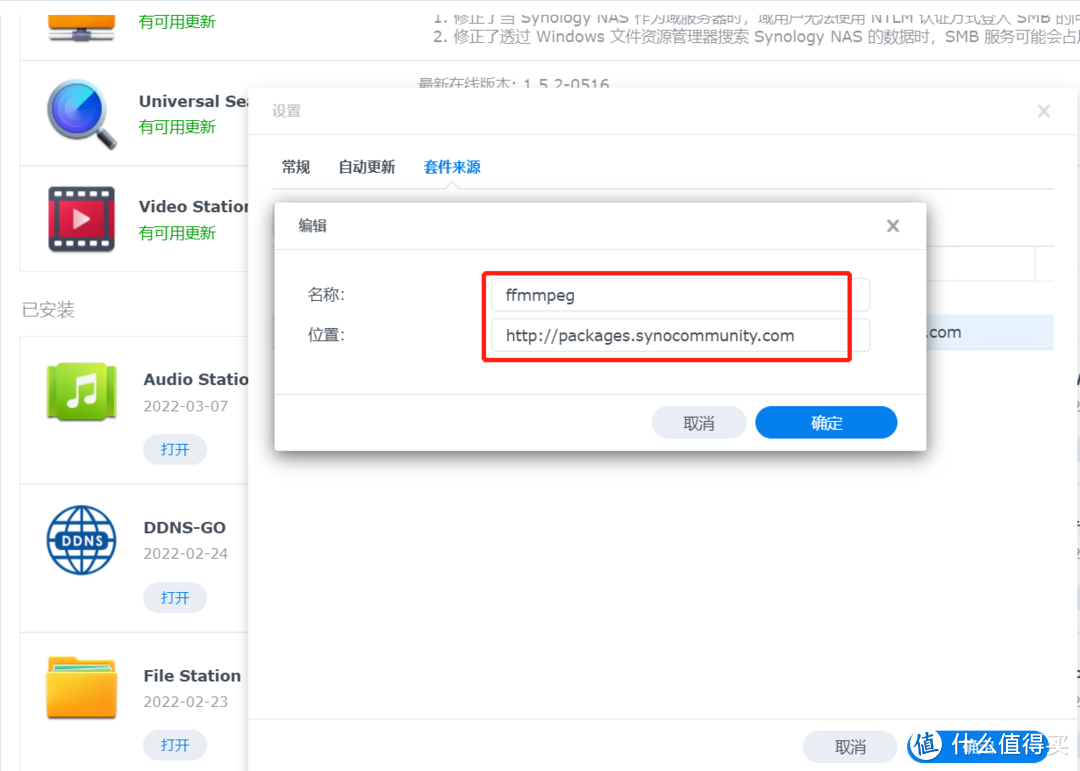
Task: Switch to the 自动更新 tab
Action: (x=366, y=167)
